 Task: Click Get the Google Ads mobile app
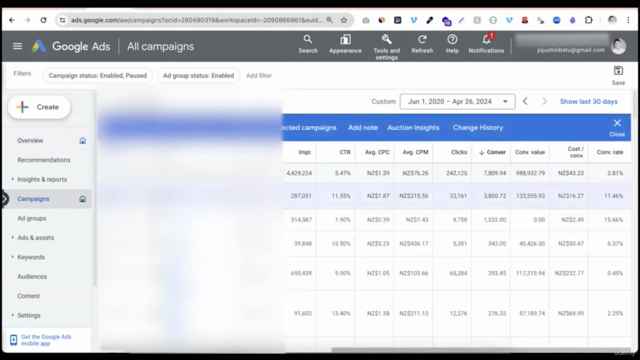[46, 340]
